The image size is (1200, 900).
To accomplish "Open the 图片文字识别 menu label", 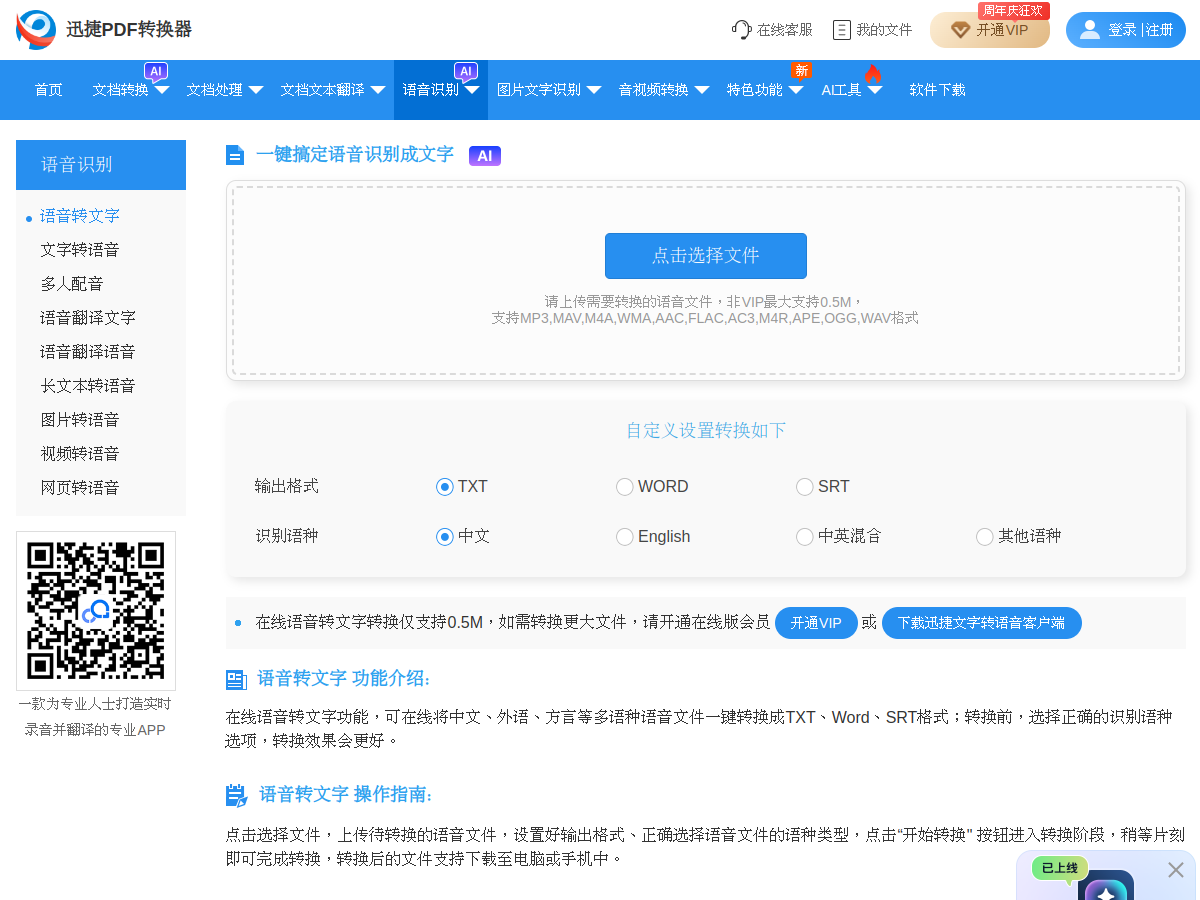I will coord(539,90).
